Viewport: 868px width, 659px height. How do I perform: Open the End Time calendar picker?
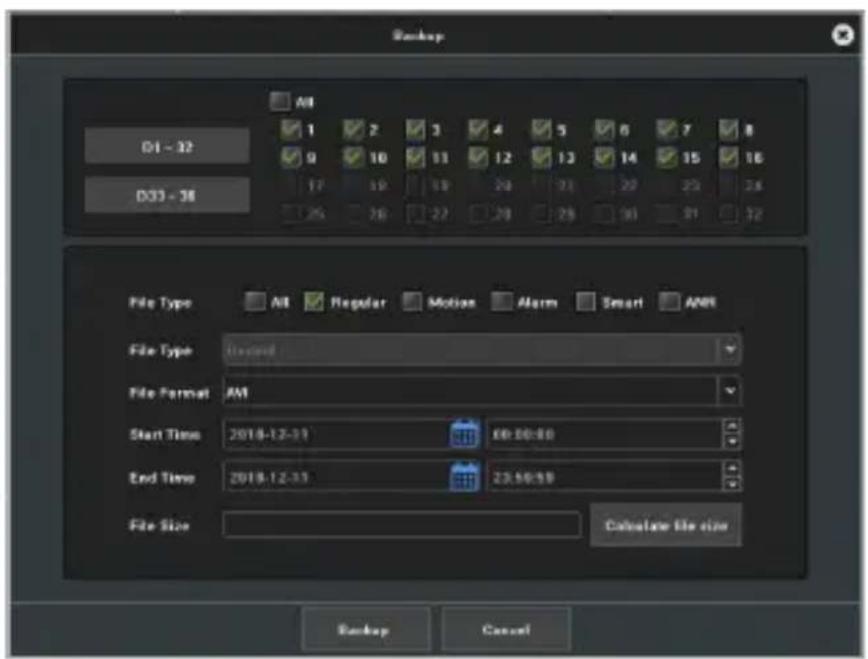[464, 477]
